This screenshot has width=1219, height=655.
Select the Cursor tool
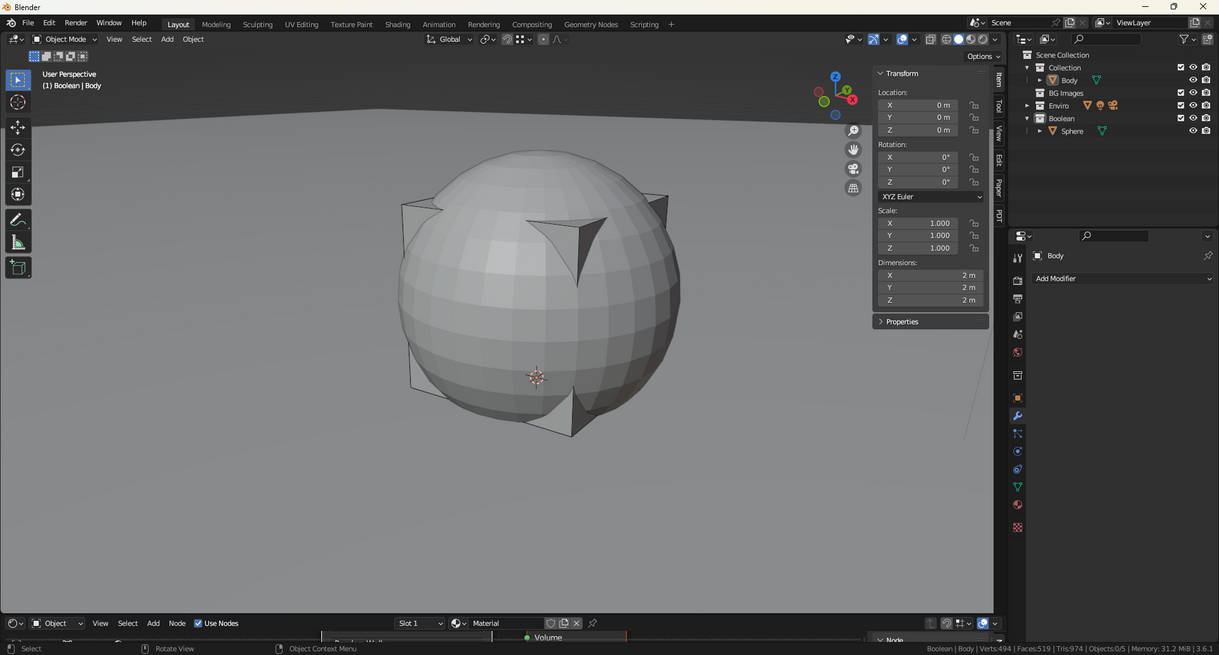18,102
